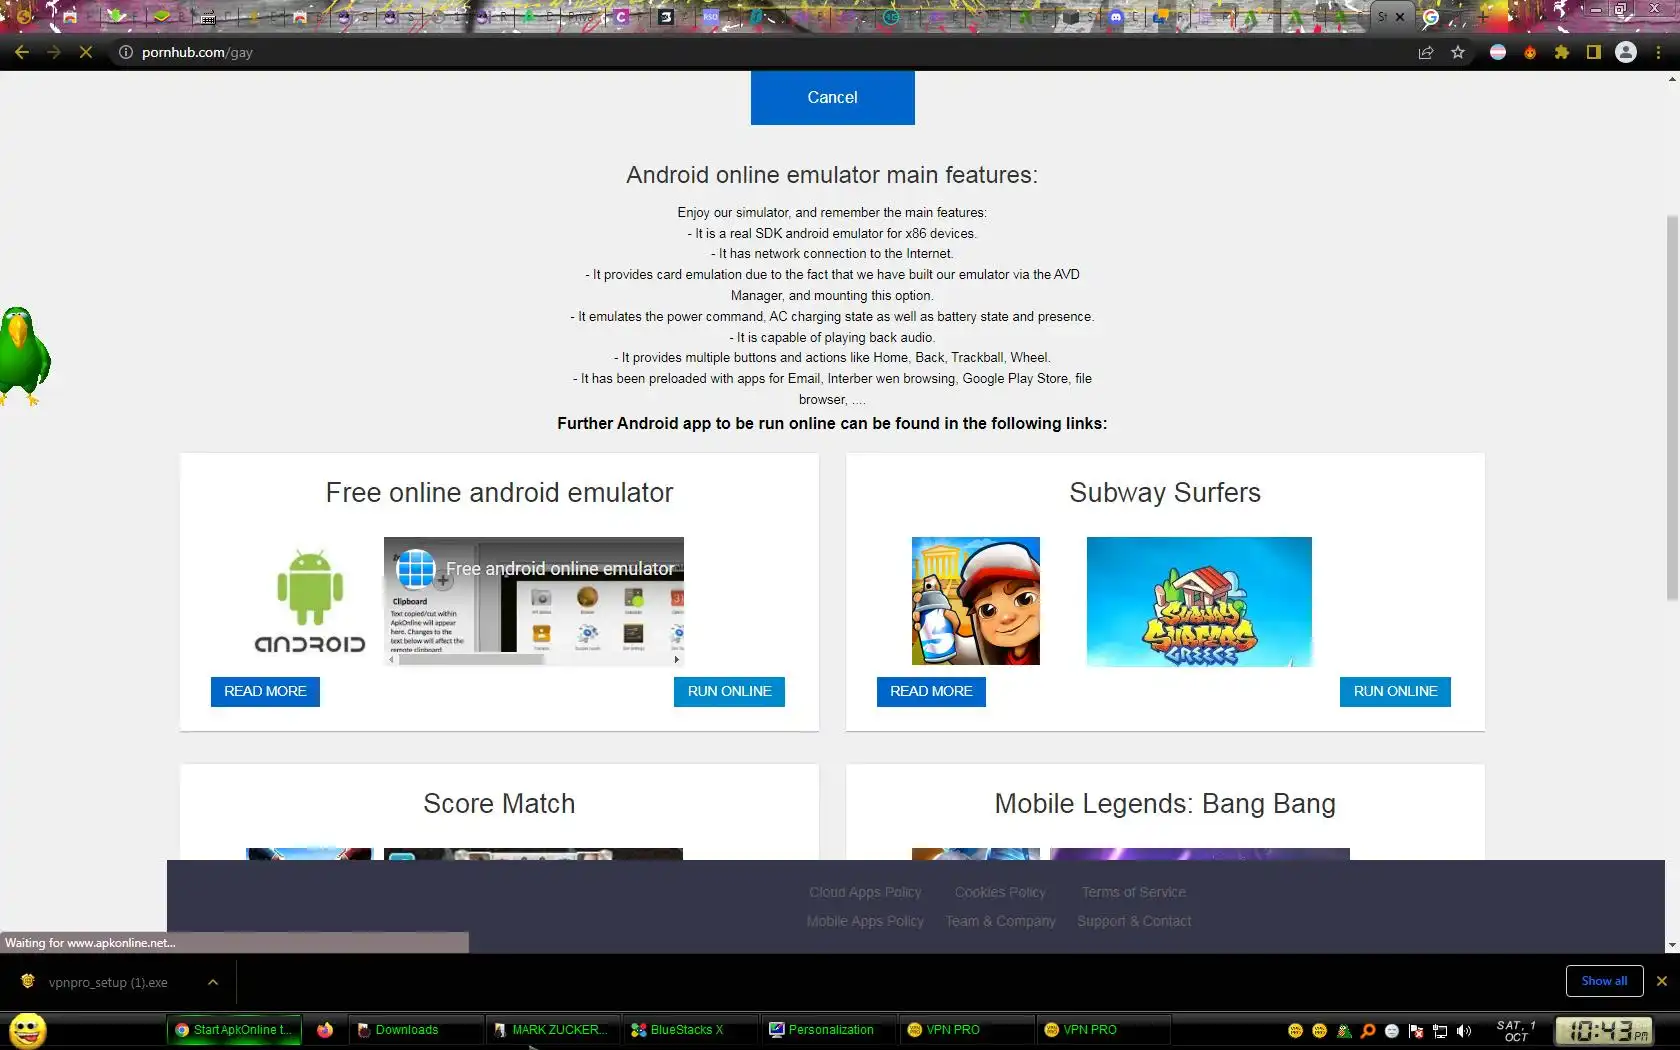Image resolution: width=1680 pixels, height=1050 pixels.
Task: Click the Score Match card title
Action: tap(499, 803)
